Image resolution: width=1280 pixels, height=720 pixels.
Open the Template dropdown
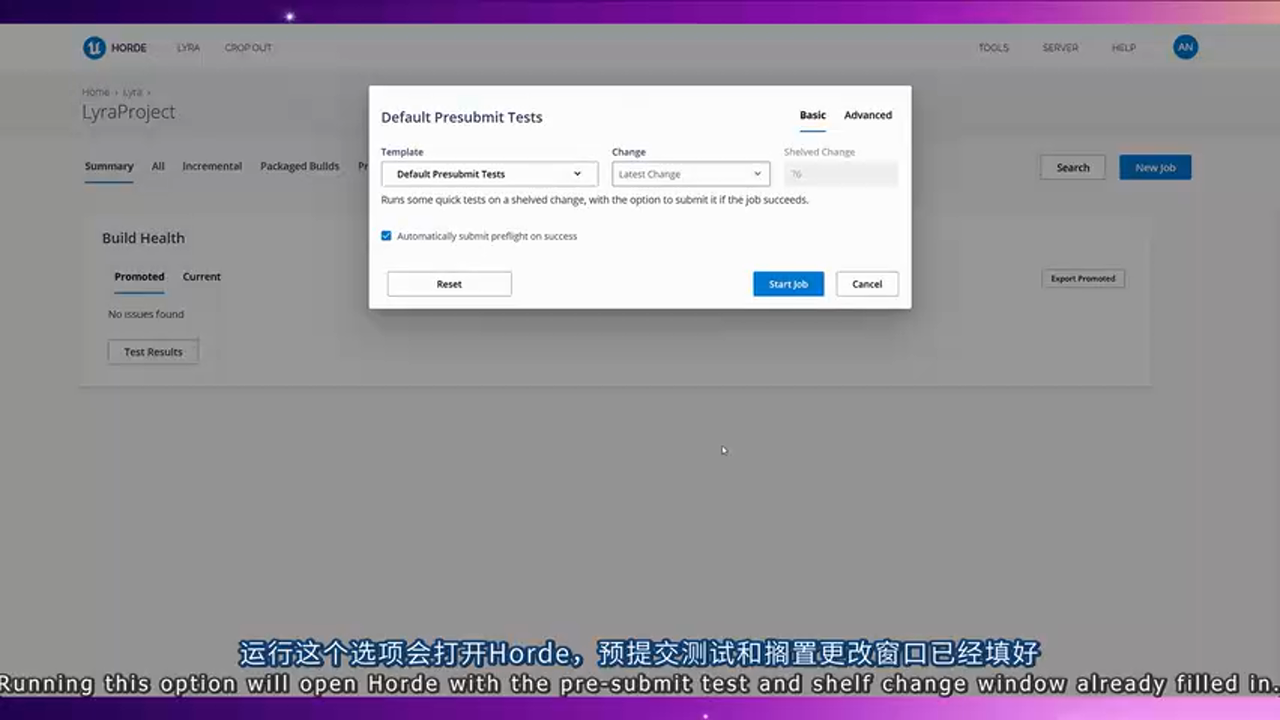tap(488, 173)
